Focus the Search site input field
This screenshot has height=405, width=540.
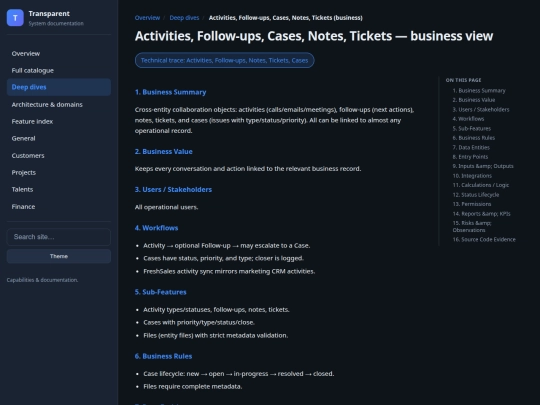coord(59,237)
